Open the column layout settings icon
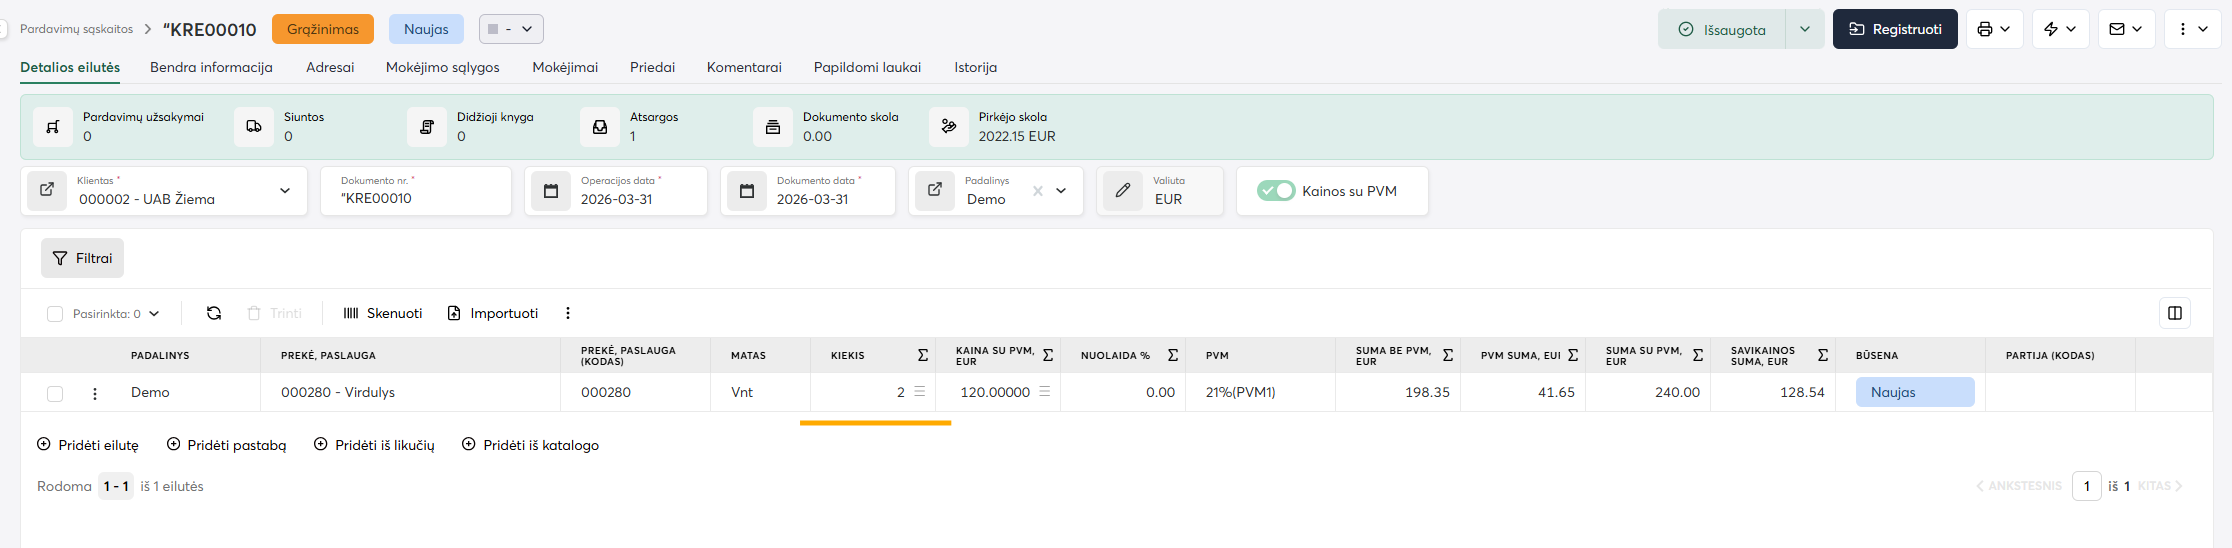 tap(2174, 313)
